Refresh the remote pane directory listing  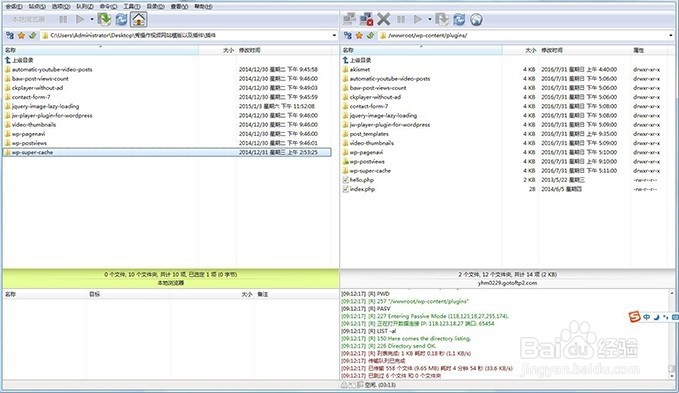pos(459,19)
